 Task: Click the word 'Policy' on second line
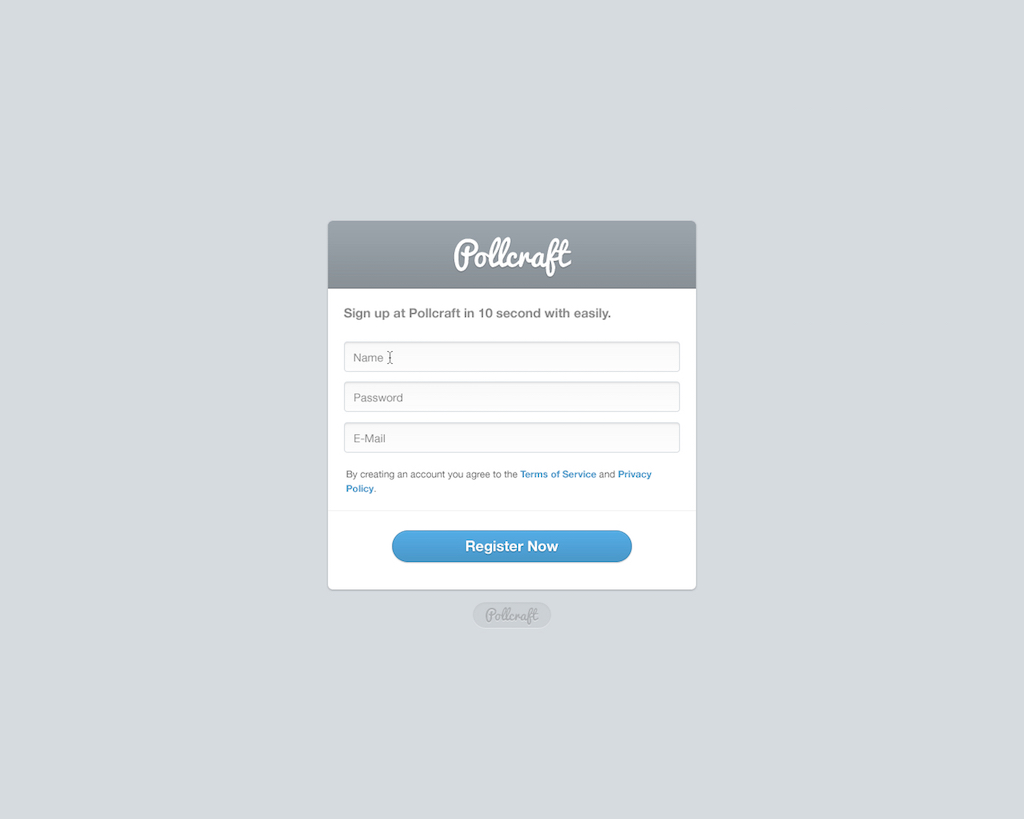360,489
